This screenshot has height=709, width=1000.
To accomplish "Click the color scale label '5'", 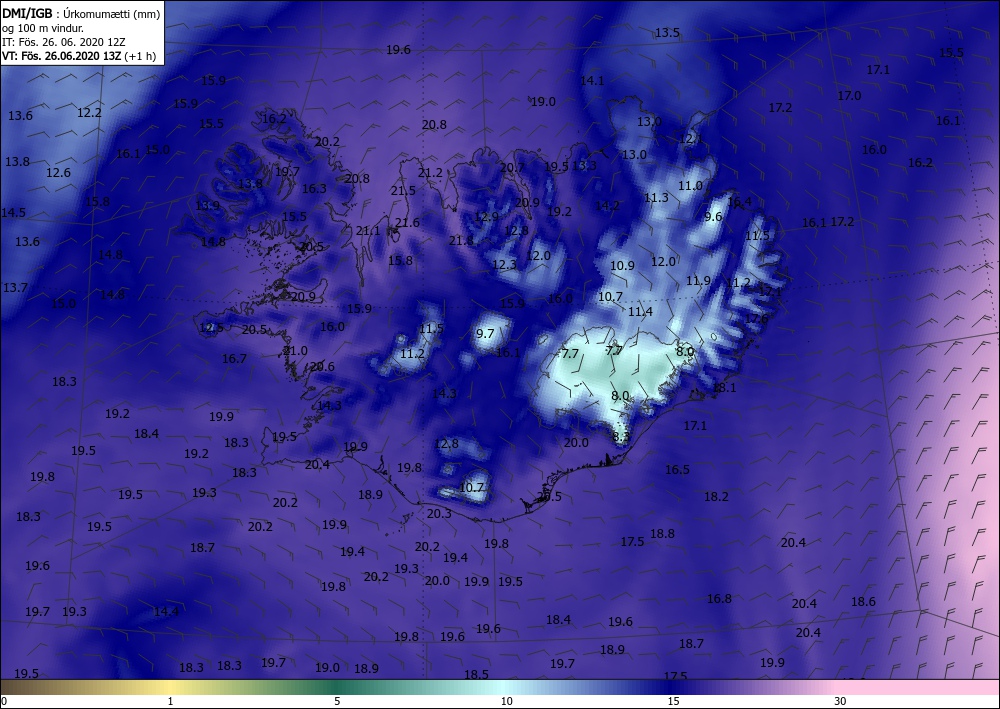I will tap(337, 701).
